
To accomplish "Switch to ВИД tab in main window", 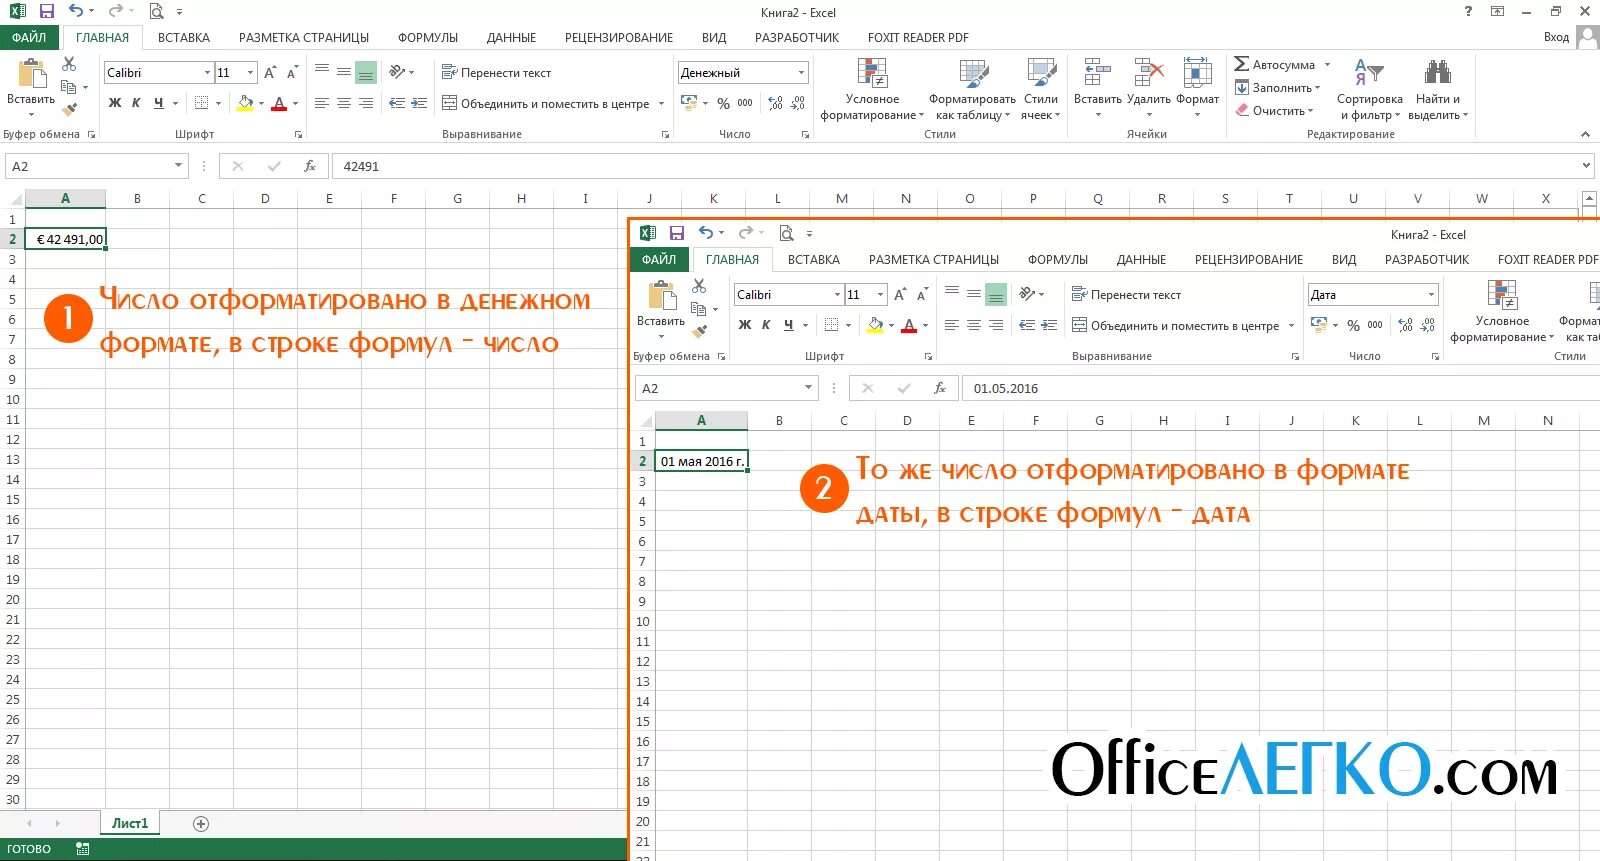I will pyautogui.click(x=714, y=37).
